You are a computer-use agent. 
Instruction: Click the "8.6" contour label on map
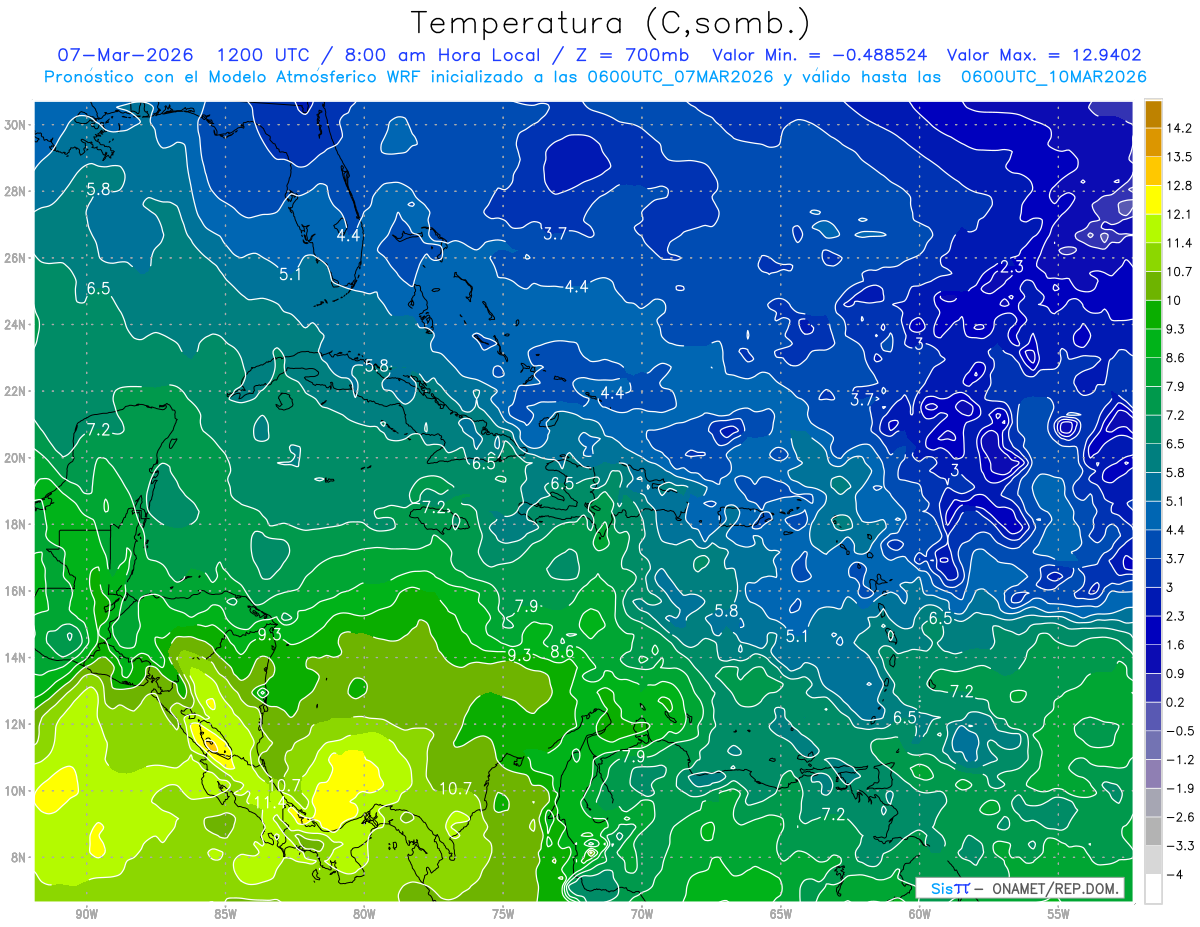562,651
